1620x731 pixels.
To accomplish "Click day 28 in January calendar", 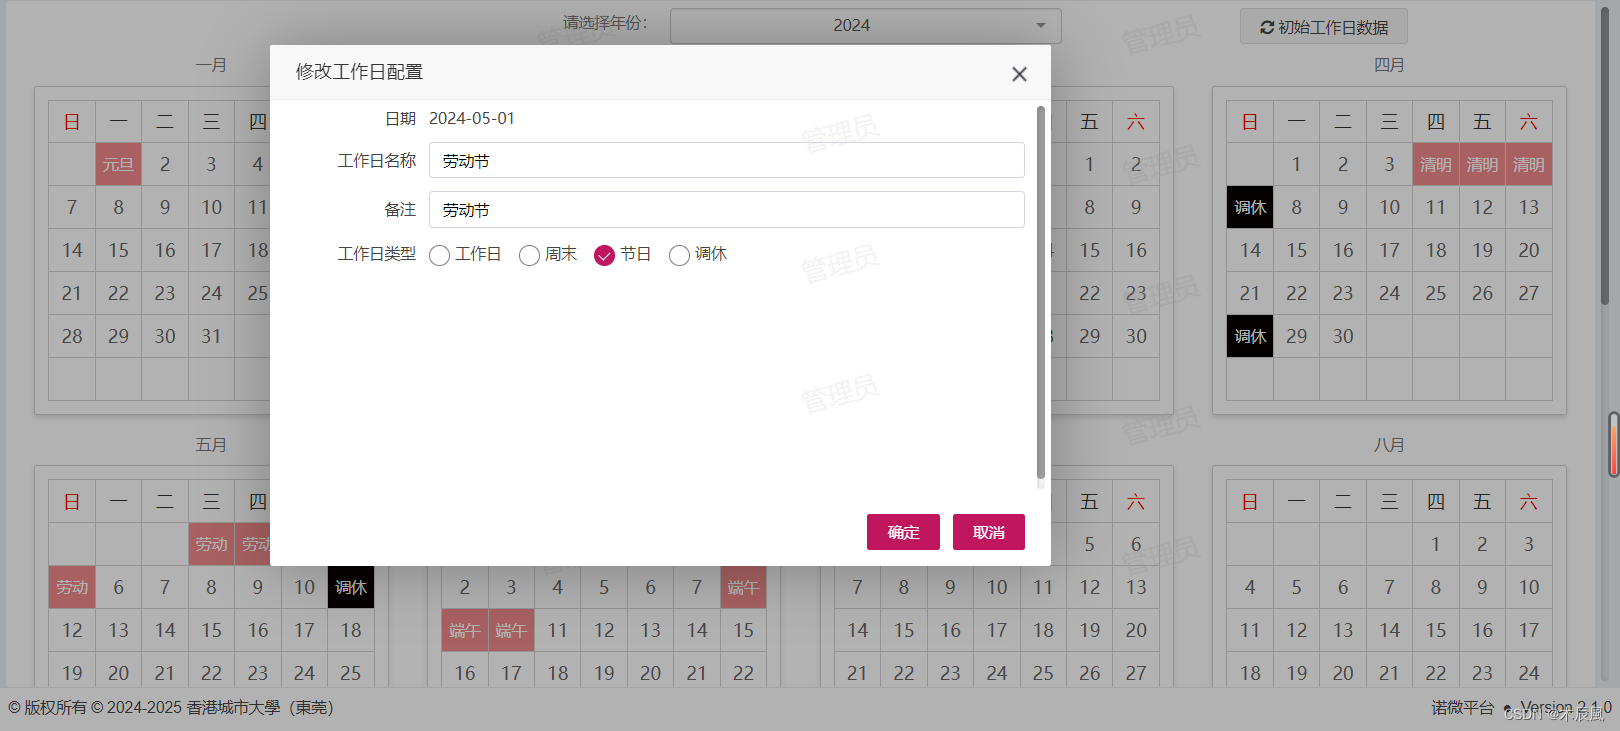I will pyautogui.click(x=72, y=336).
